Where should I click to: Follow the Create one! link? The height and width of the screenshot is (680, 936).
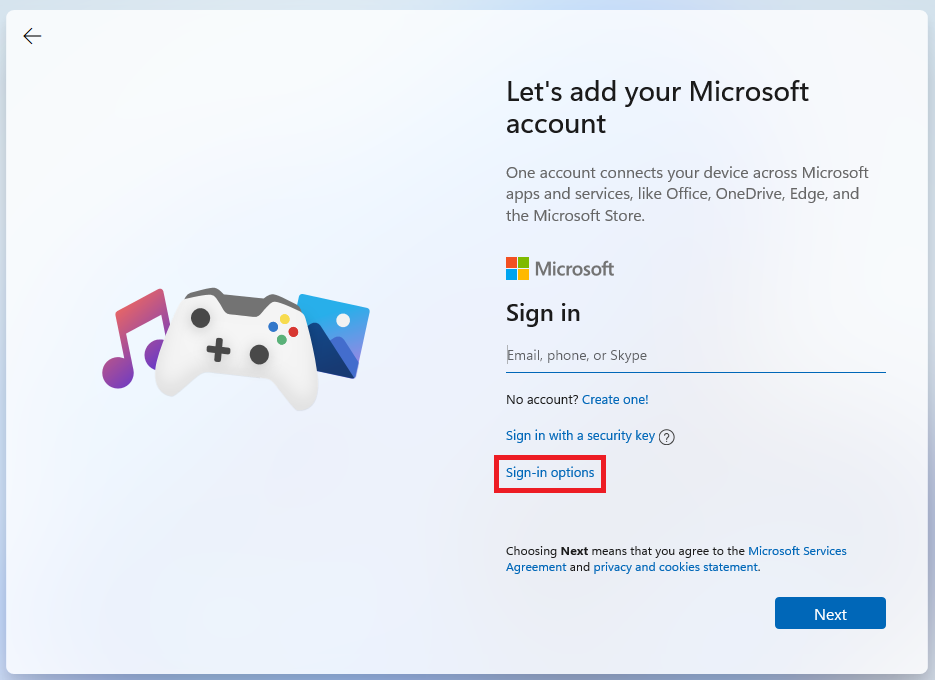(615, 399)
